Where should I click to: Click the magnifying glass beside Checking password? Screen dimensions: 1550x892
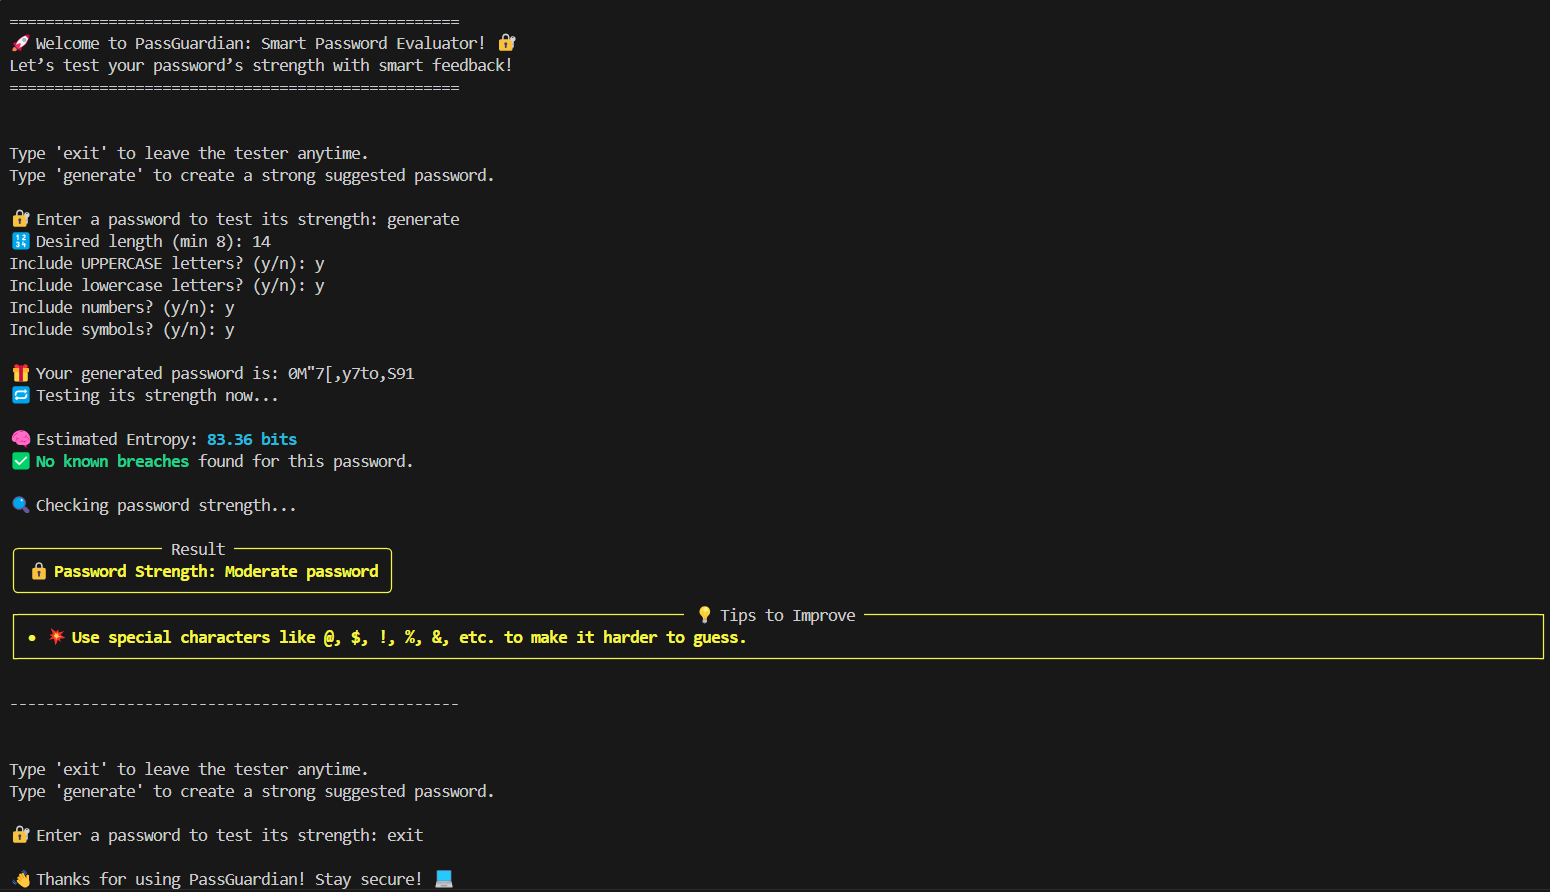click(20, 505)
